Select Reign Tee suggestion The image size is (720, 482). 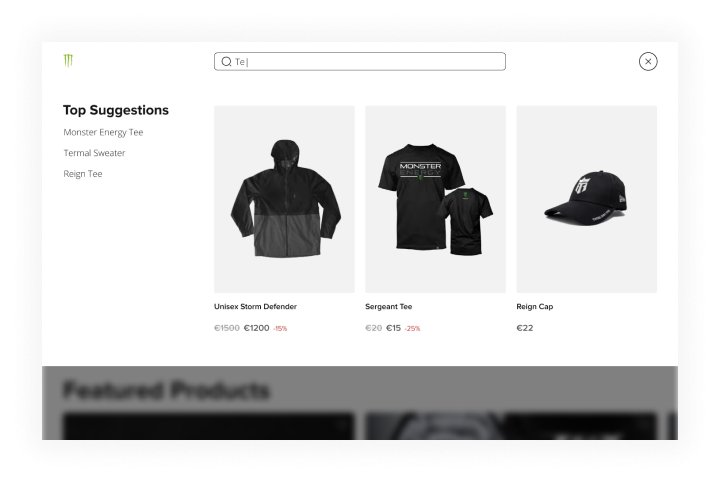point(83,174)
